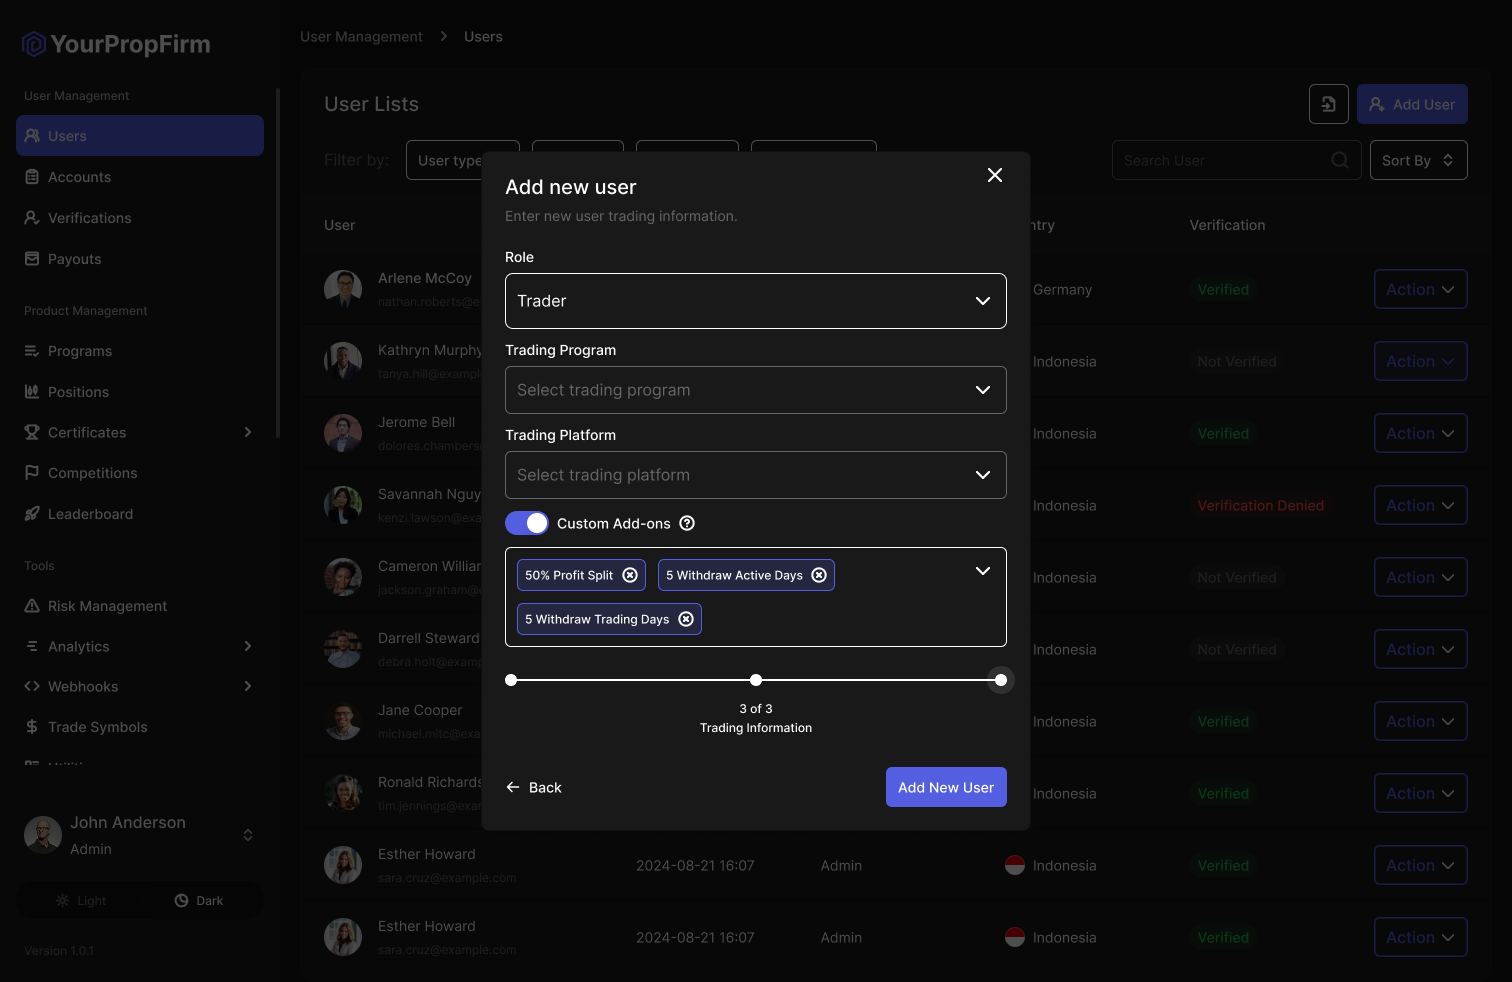Go to Risk Management in sidebar
The image size is (1512, 982).
[107, 606]
